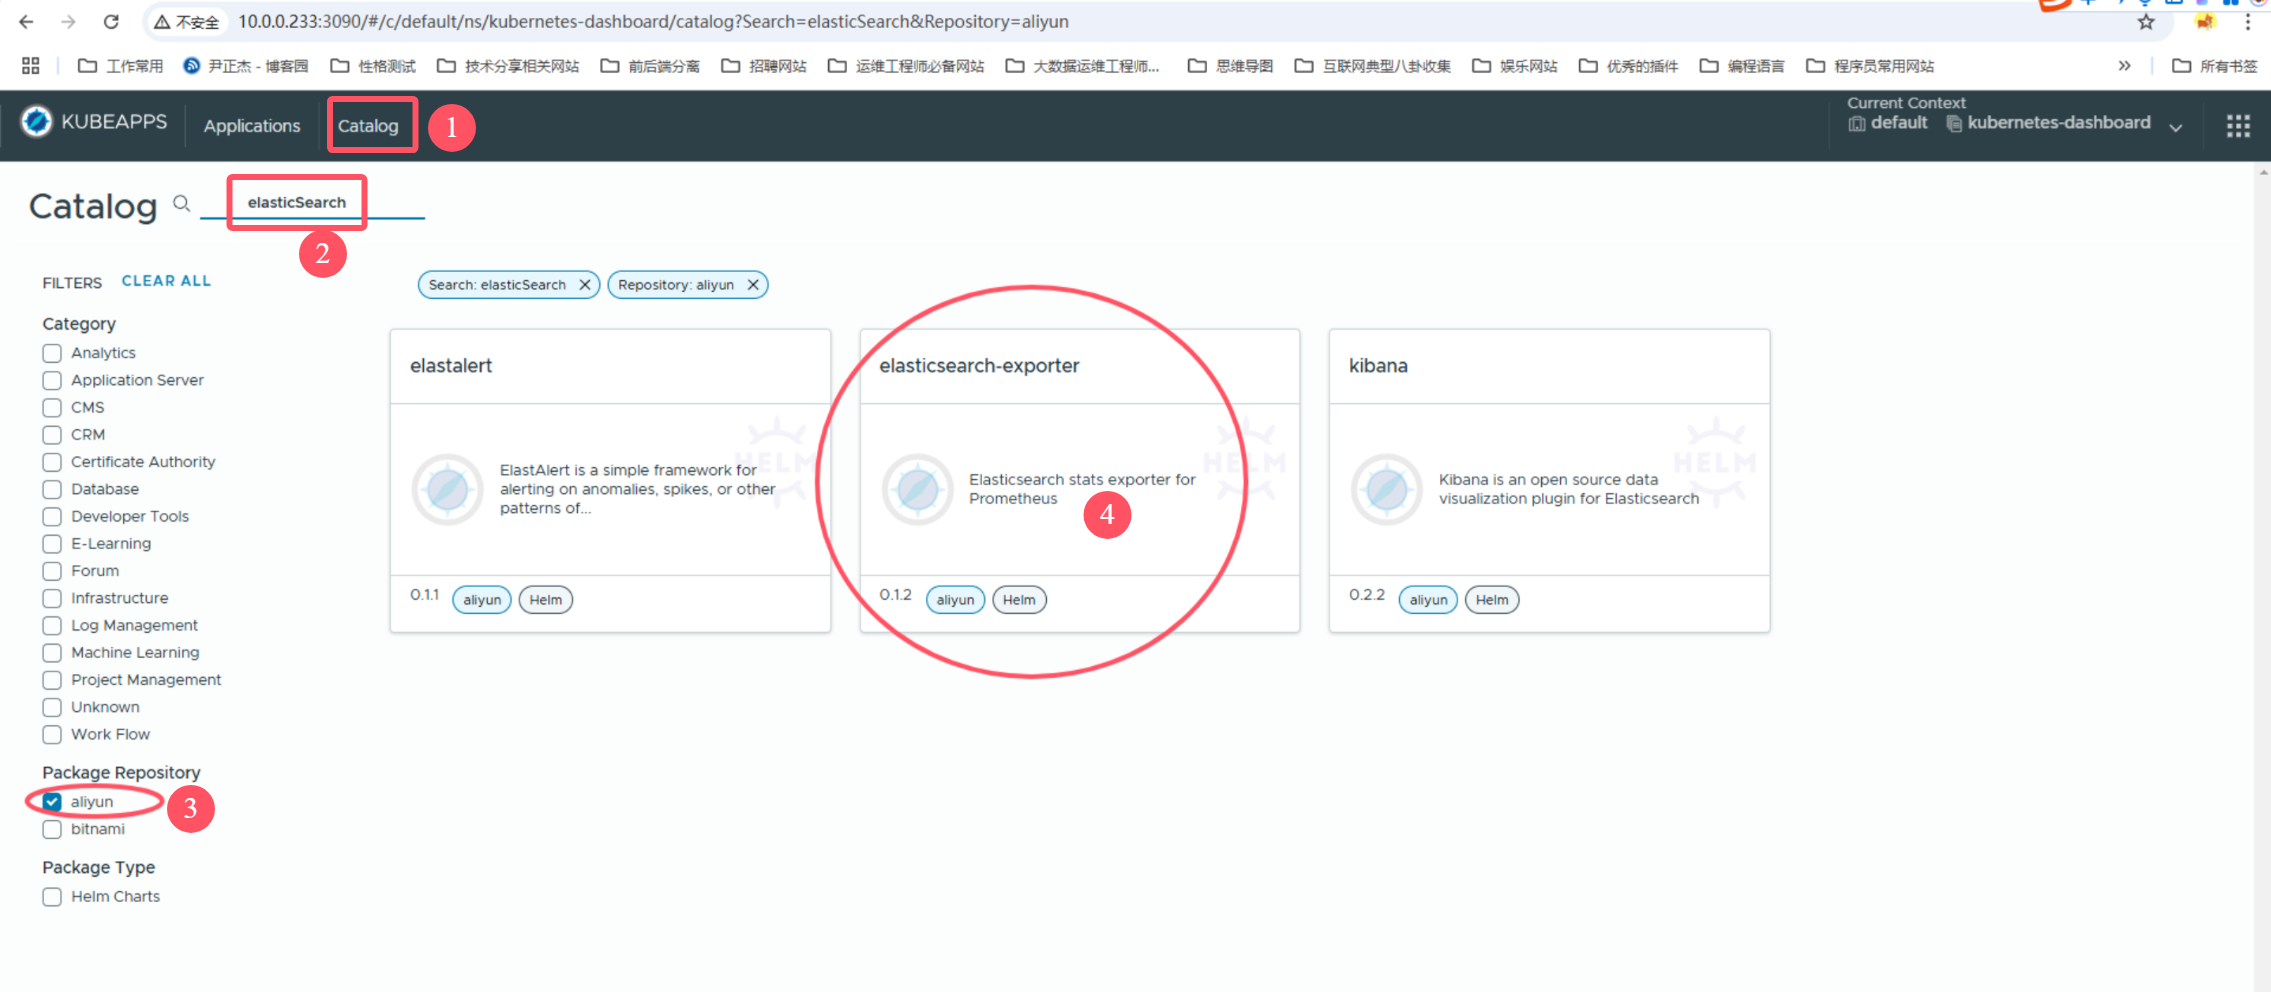Check the bitnami repository filter
Screen dimensions: 2271x992
coord(52,829)
